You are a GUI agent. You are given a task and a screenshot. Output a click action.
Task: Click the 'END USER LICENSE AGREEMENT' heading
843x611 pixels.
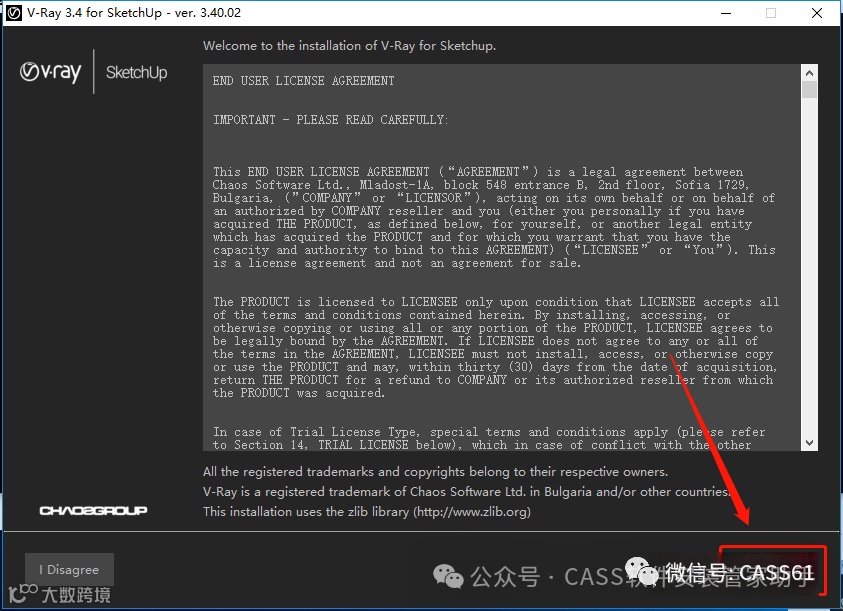click(x=303, y=81)
